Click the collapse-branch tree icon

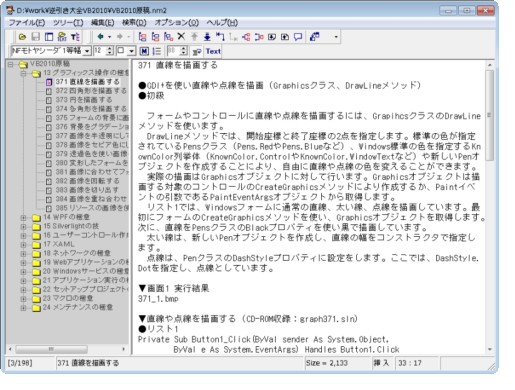(259, 37)
